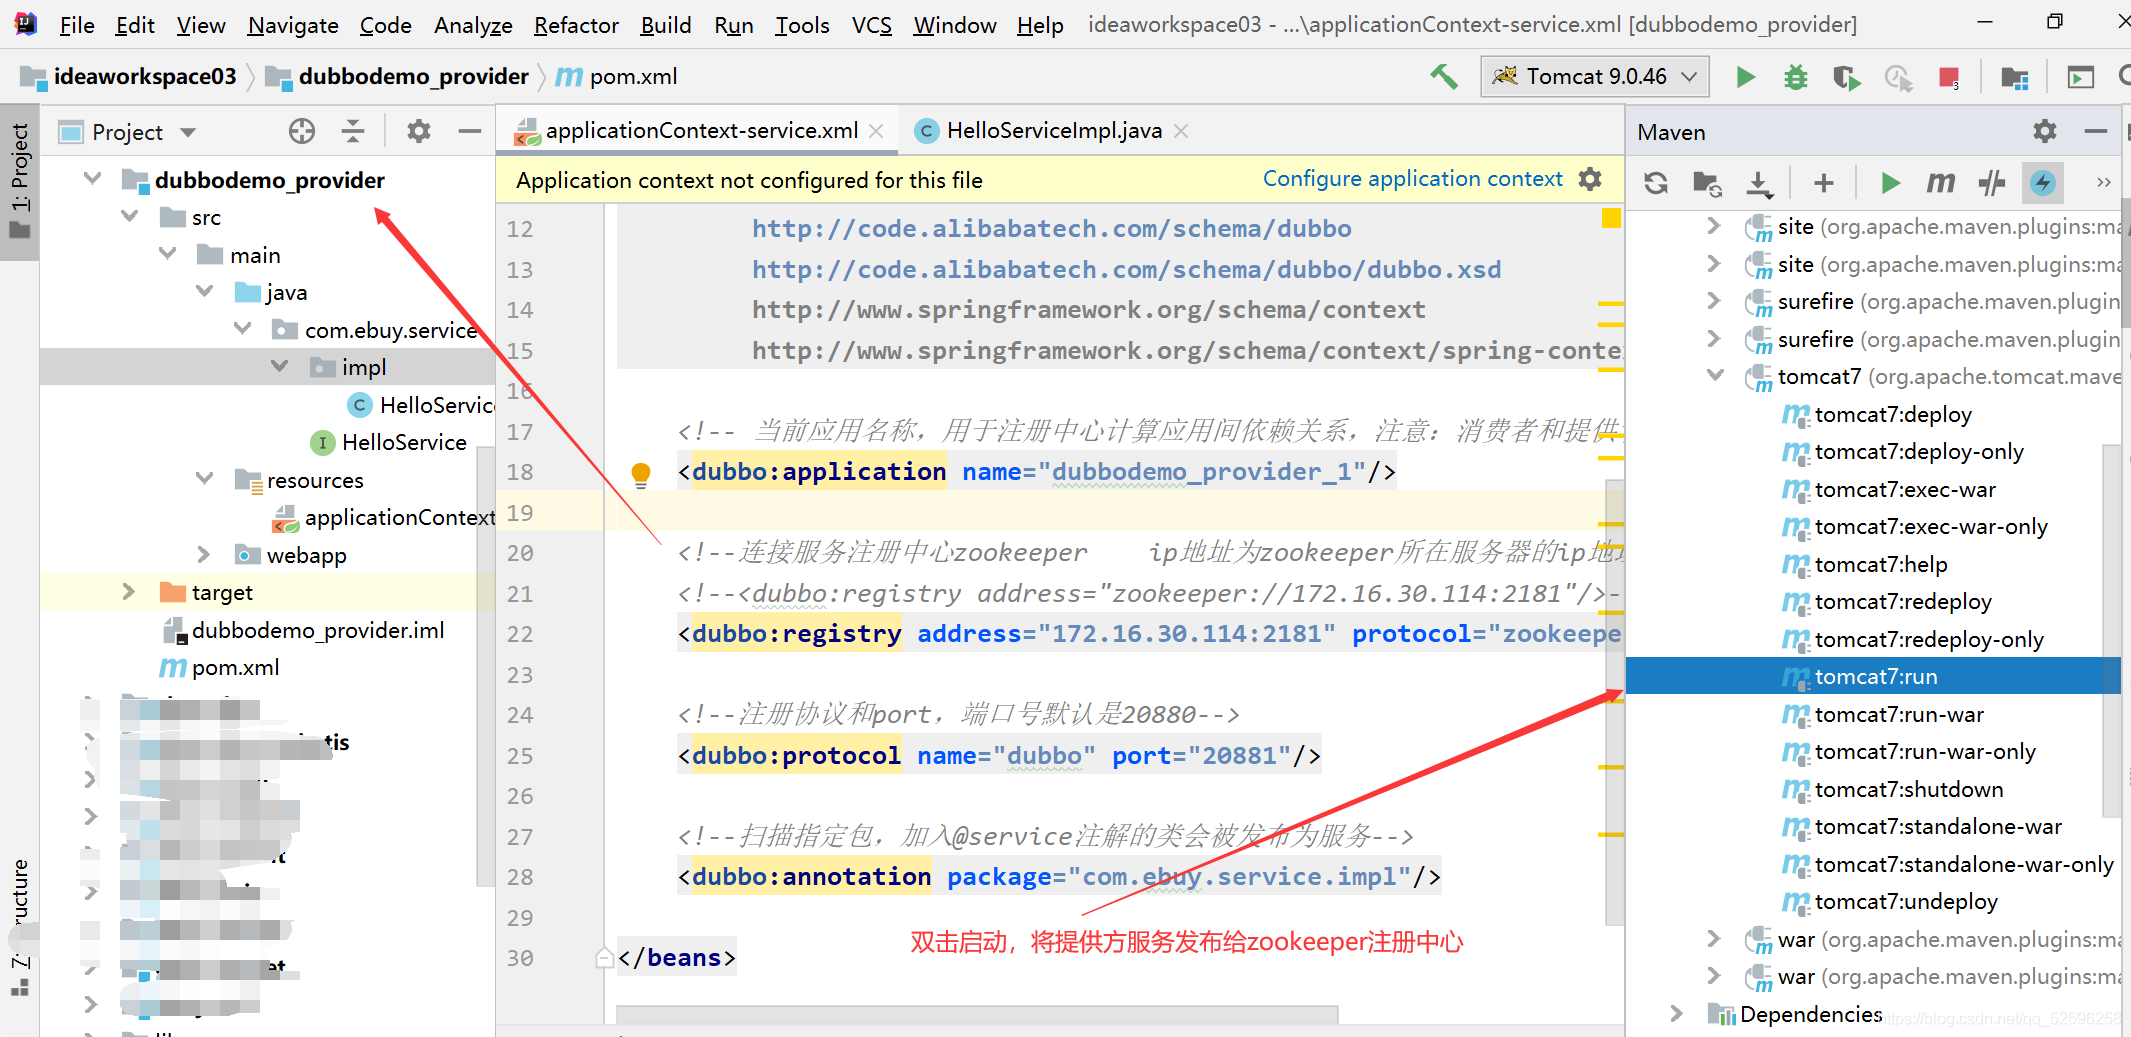Image resolution: width=2131 pixels, height=1037 pixels.
Task: Click the yellow inspection status square
Action: click(1611, 218)
